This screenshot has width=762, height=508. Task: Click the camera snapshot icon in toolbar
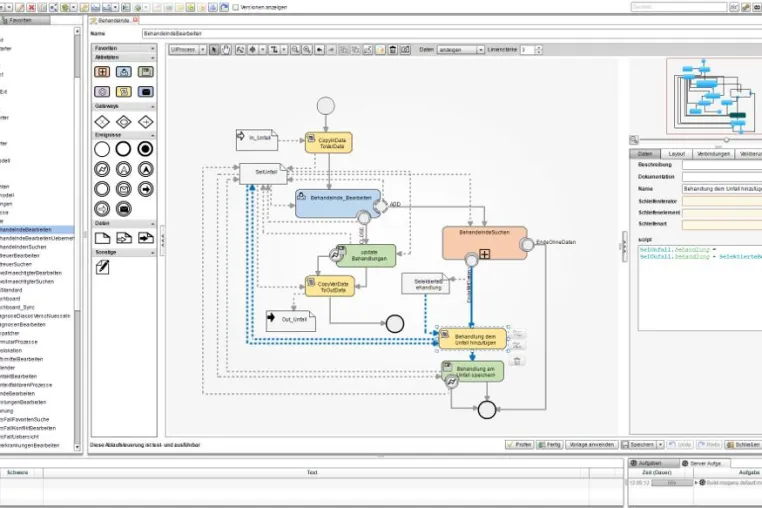coord(405,50)
